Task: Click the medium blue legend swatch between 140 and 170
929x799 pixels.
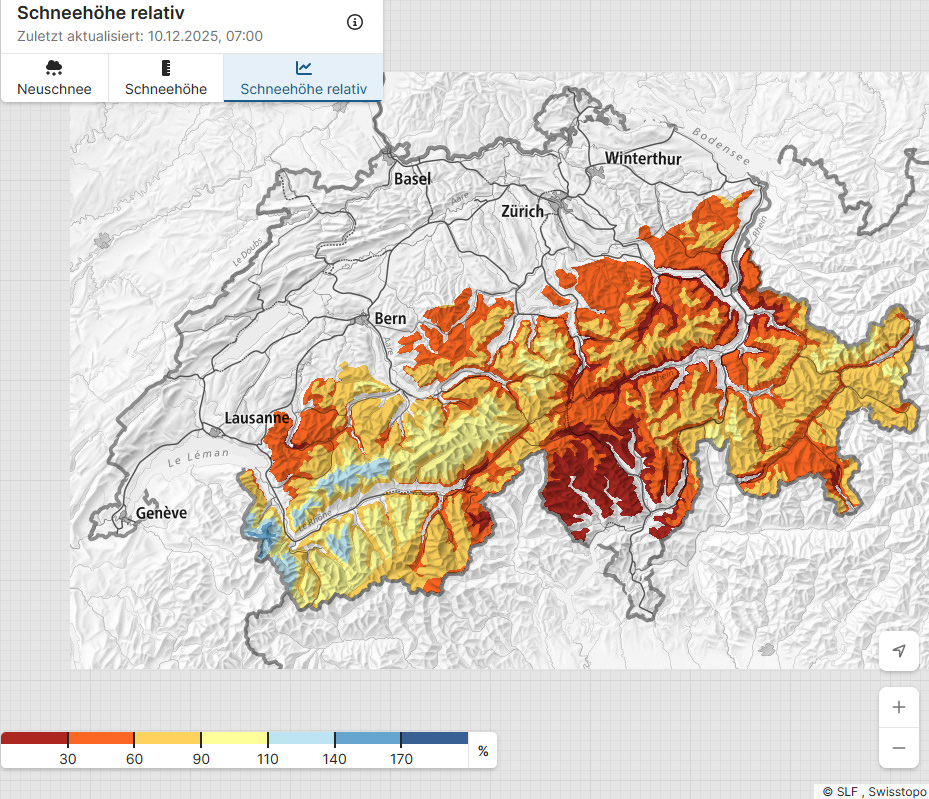Action: pyautogui.click(x=368, y=738)
